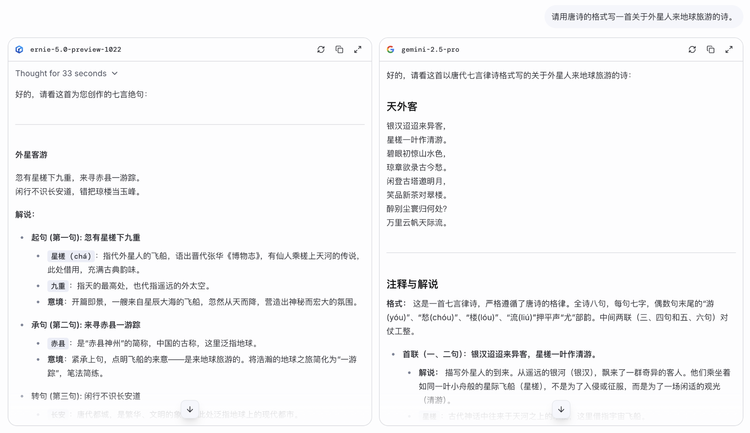Click the 注释与解说 heading
Screen dimensions: 750x433
click(412, 284)
